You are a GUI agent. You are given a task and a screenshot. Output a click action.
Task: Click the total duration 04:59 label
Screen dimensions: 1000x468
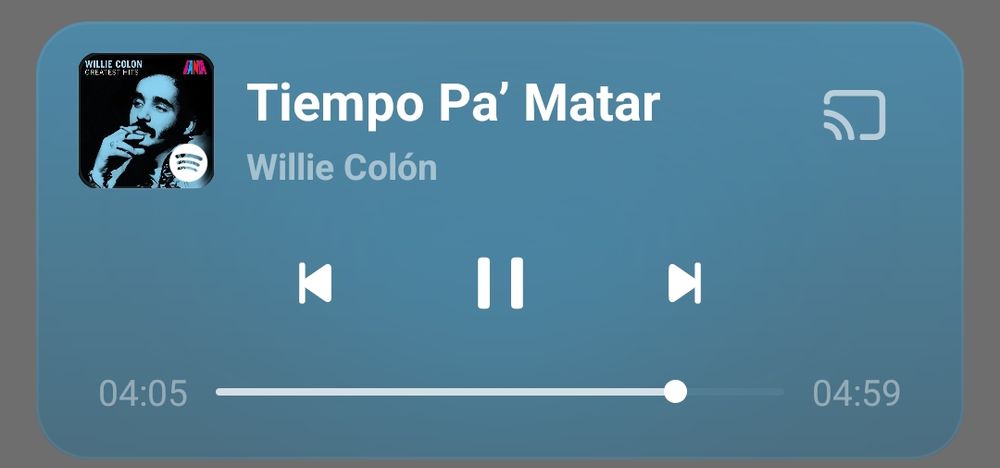point(857,393)
